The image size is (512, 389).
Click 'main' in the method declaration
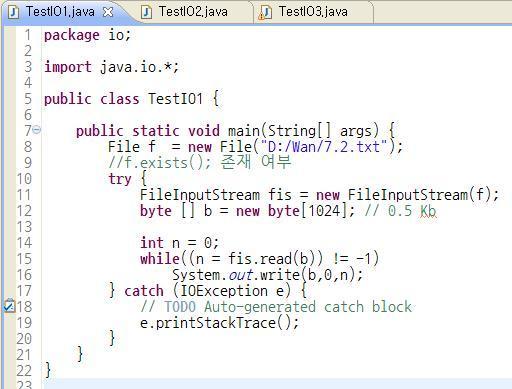coord(244,131)
